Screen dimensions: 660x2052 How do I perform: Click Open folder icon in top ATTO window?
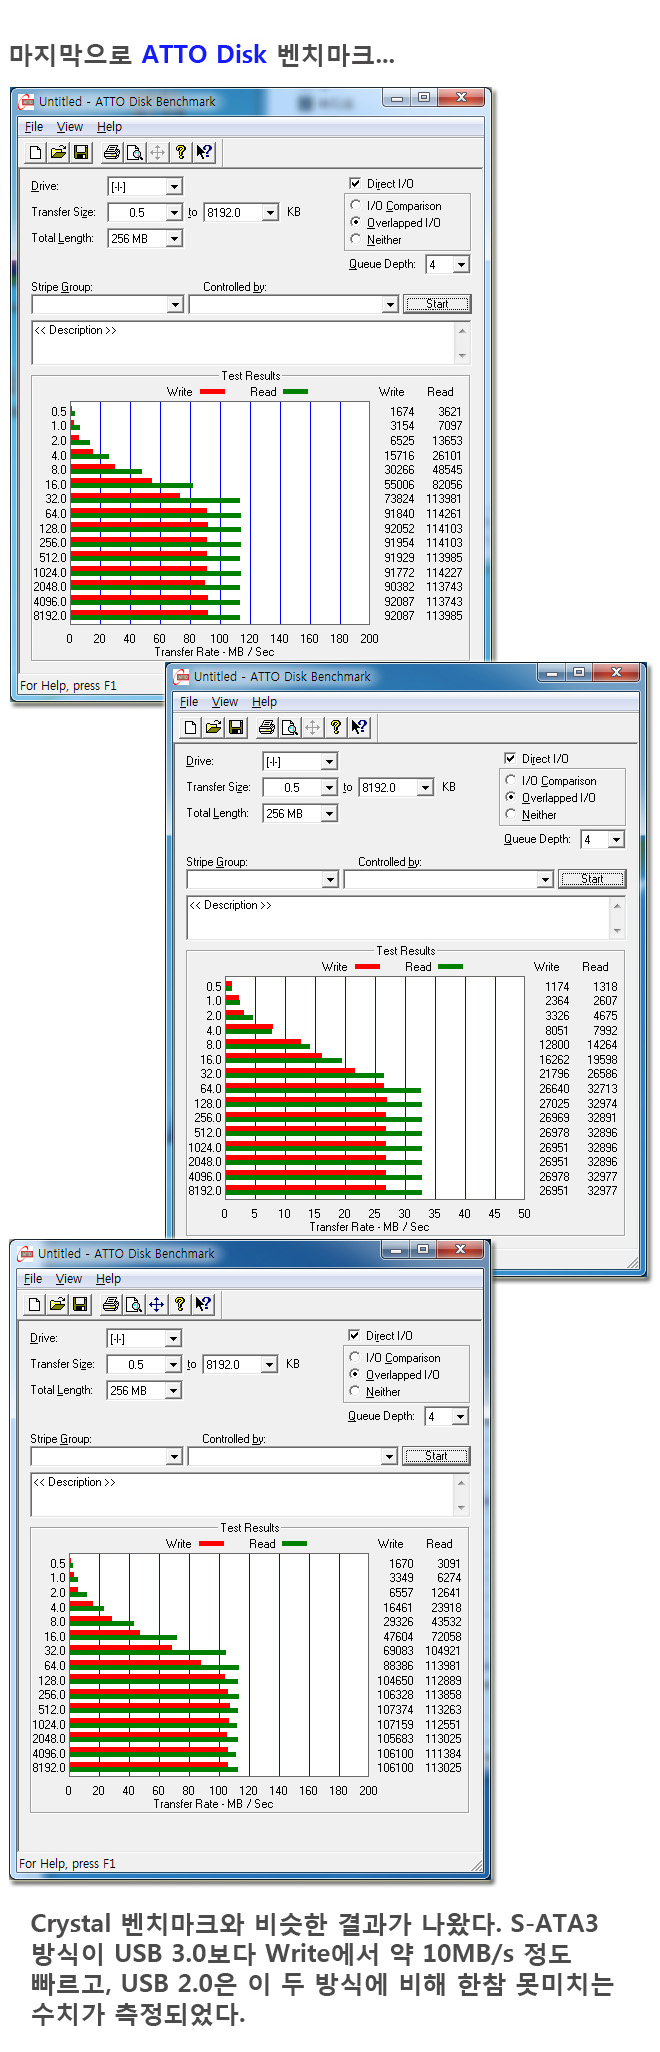pyautogui.click(x=58, y=152)
